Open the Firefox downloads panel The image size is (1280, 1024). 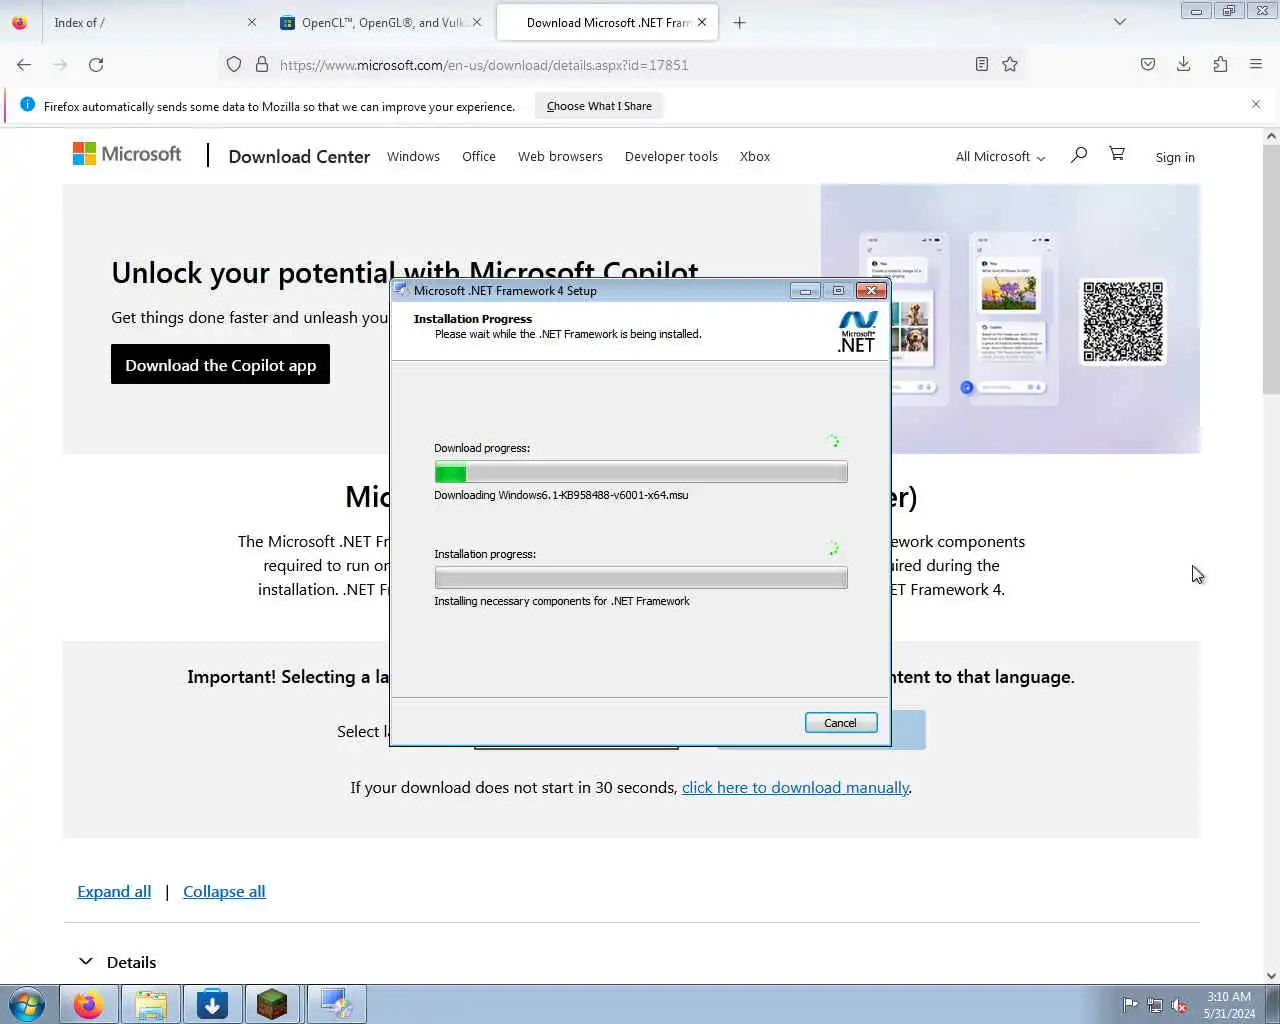pos(1183,64)
